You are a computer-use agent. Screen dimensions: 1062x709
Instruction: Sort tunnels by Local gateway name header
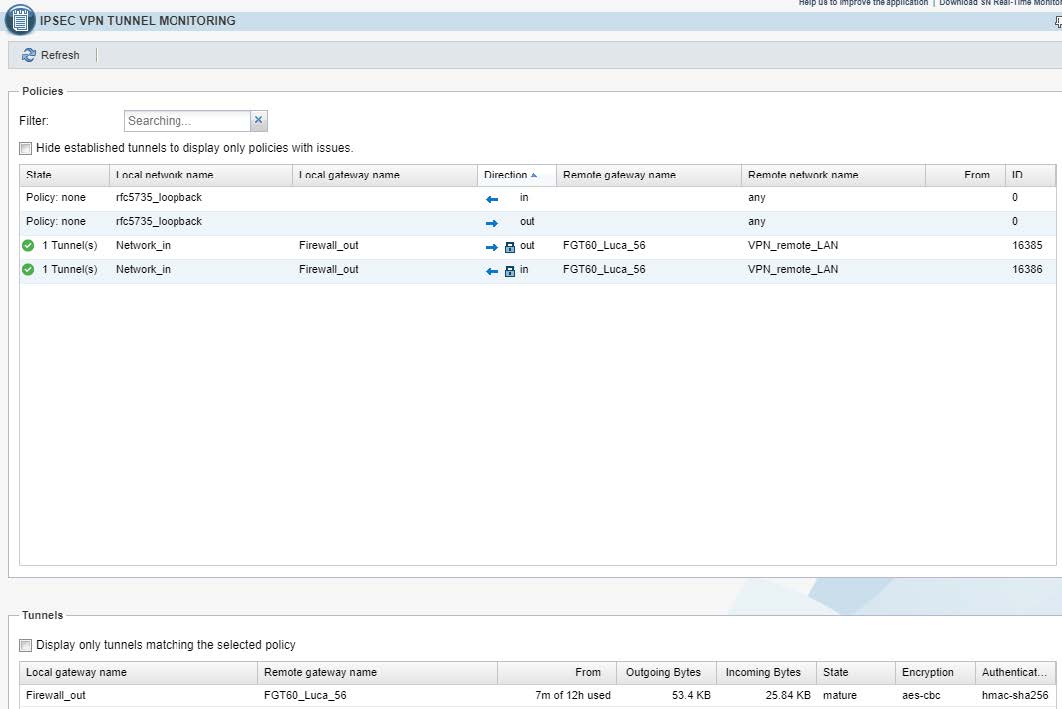pos(138,672)
